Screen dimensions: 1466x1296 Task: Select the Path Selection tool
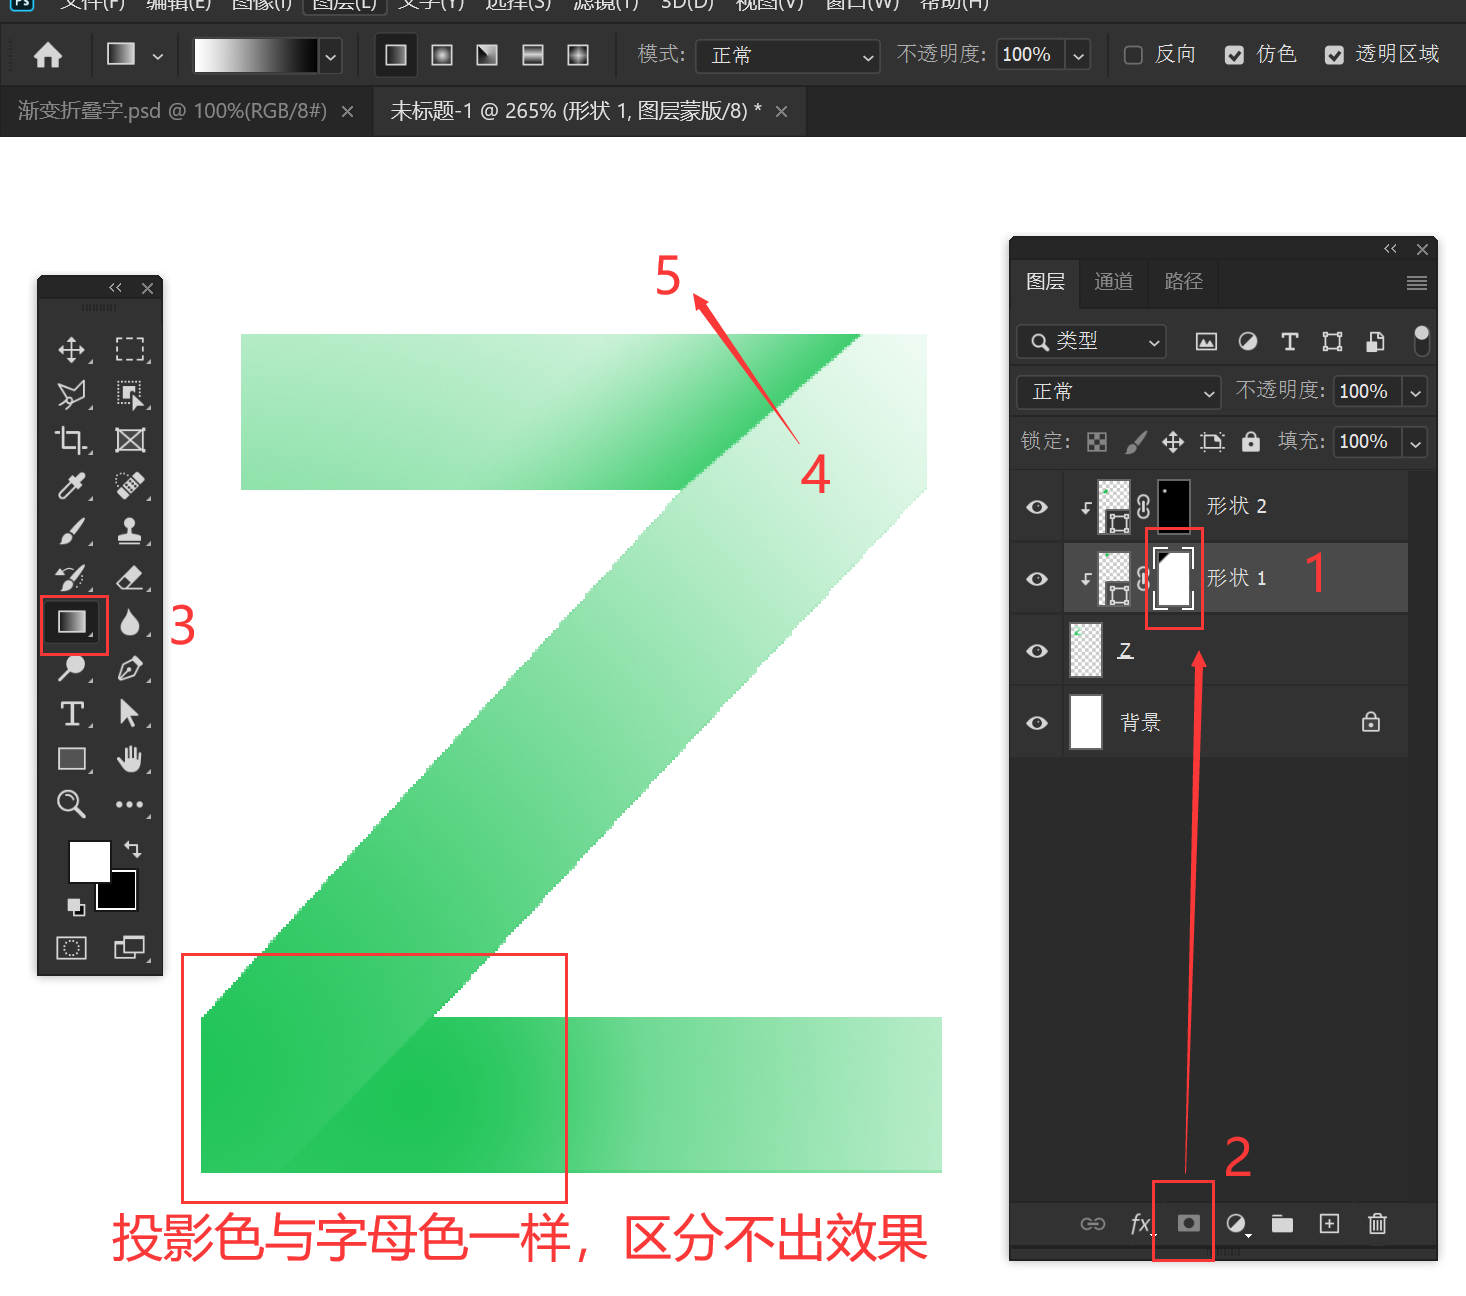[x=130, y=713]
